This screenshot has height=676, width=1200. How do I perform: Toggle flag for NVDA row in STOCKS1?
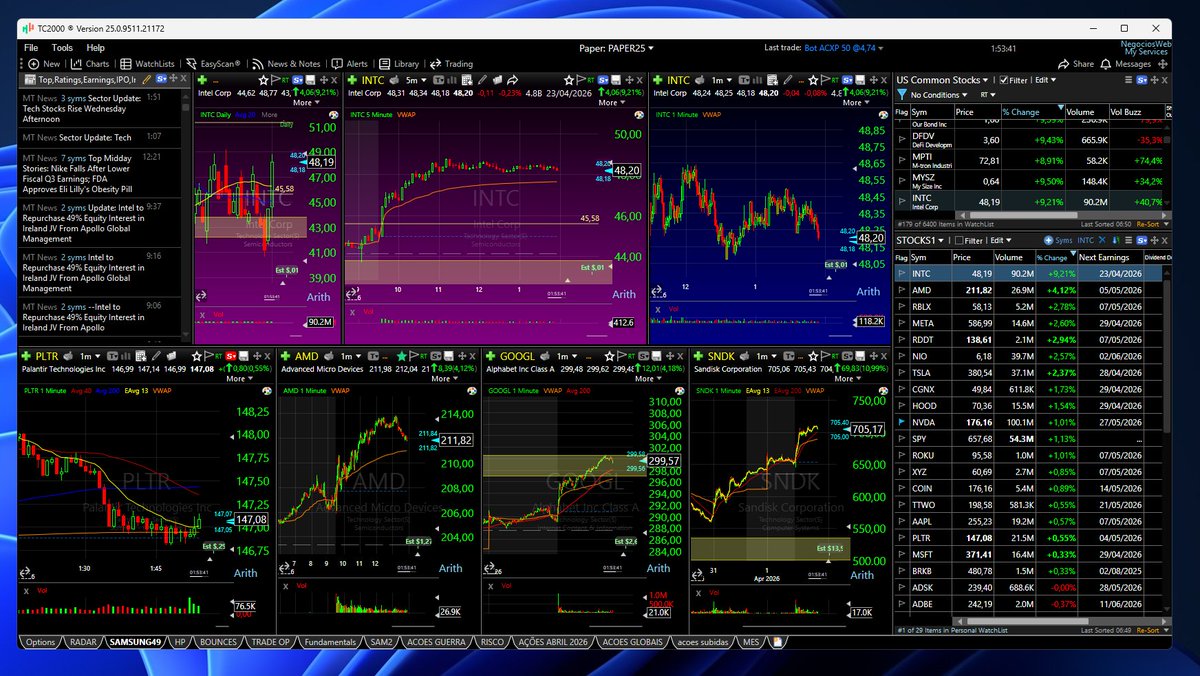click(903, 422)
